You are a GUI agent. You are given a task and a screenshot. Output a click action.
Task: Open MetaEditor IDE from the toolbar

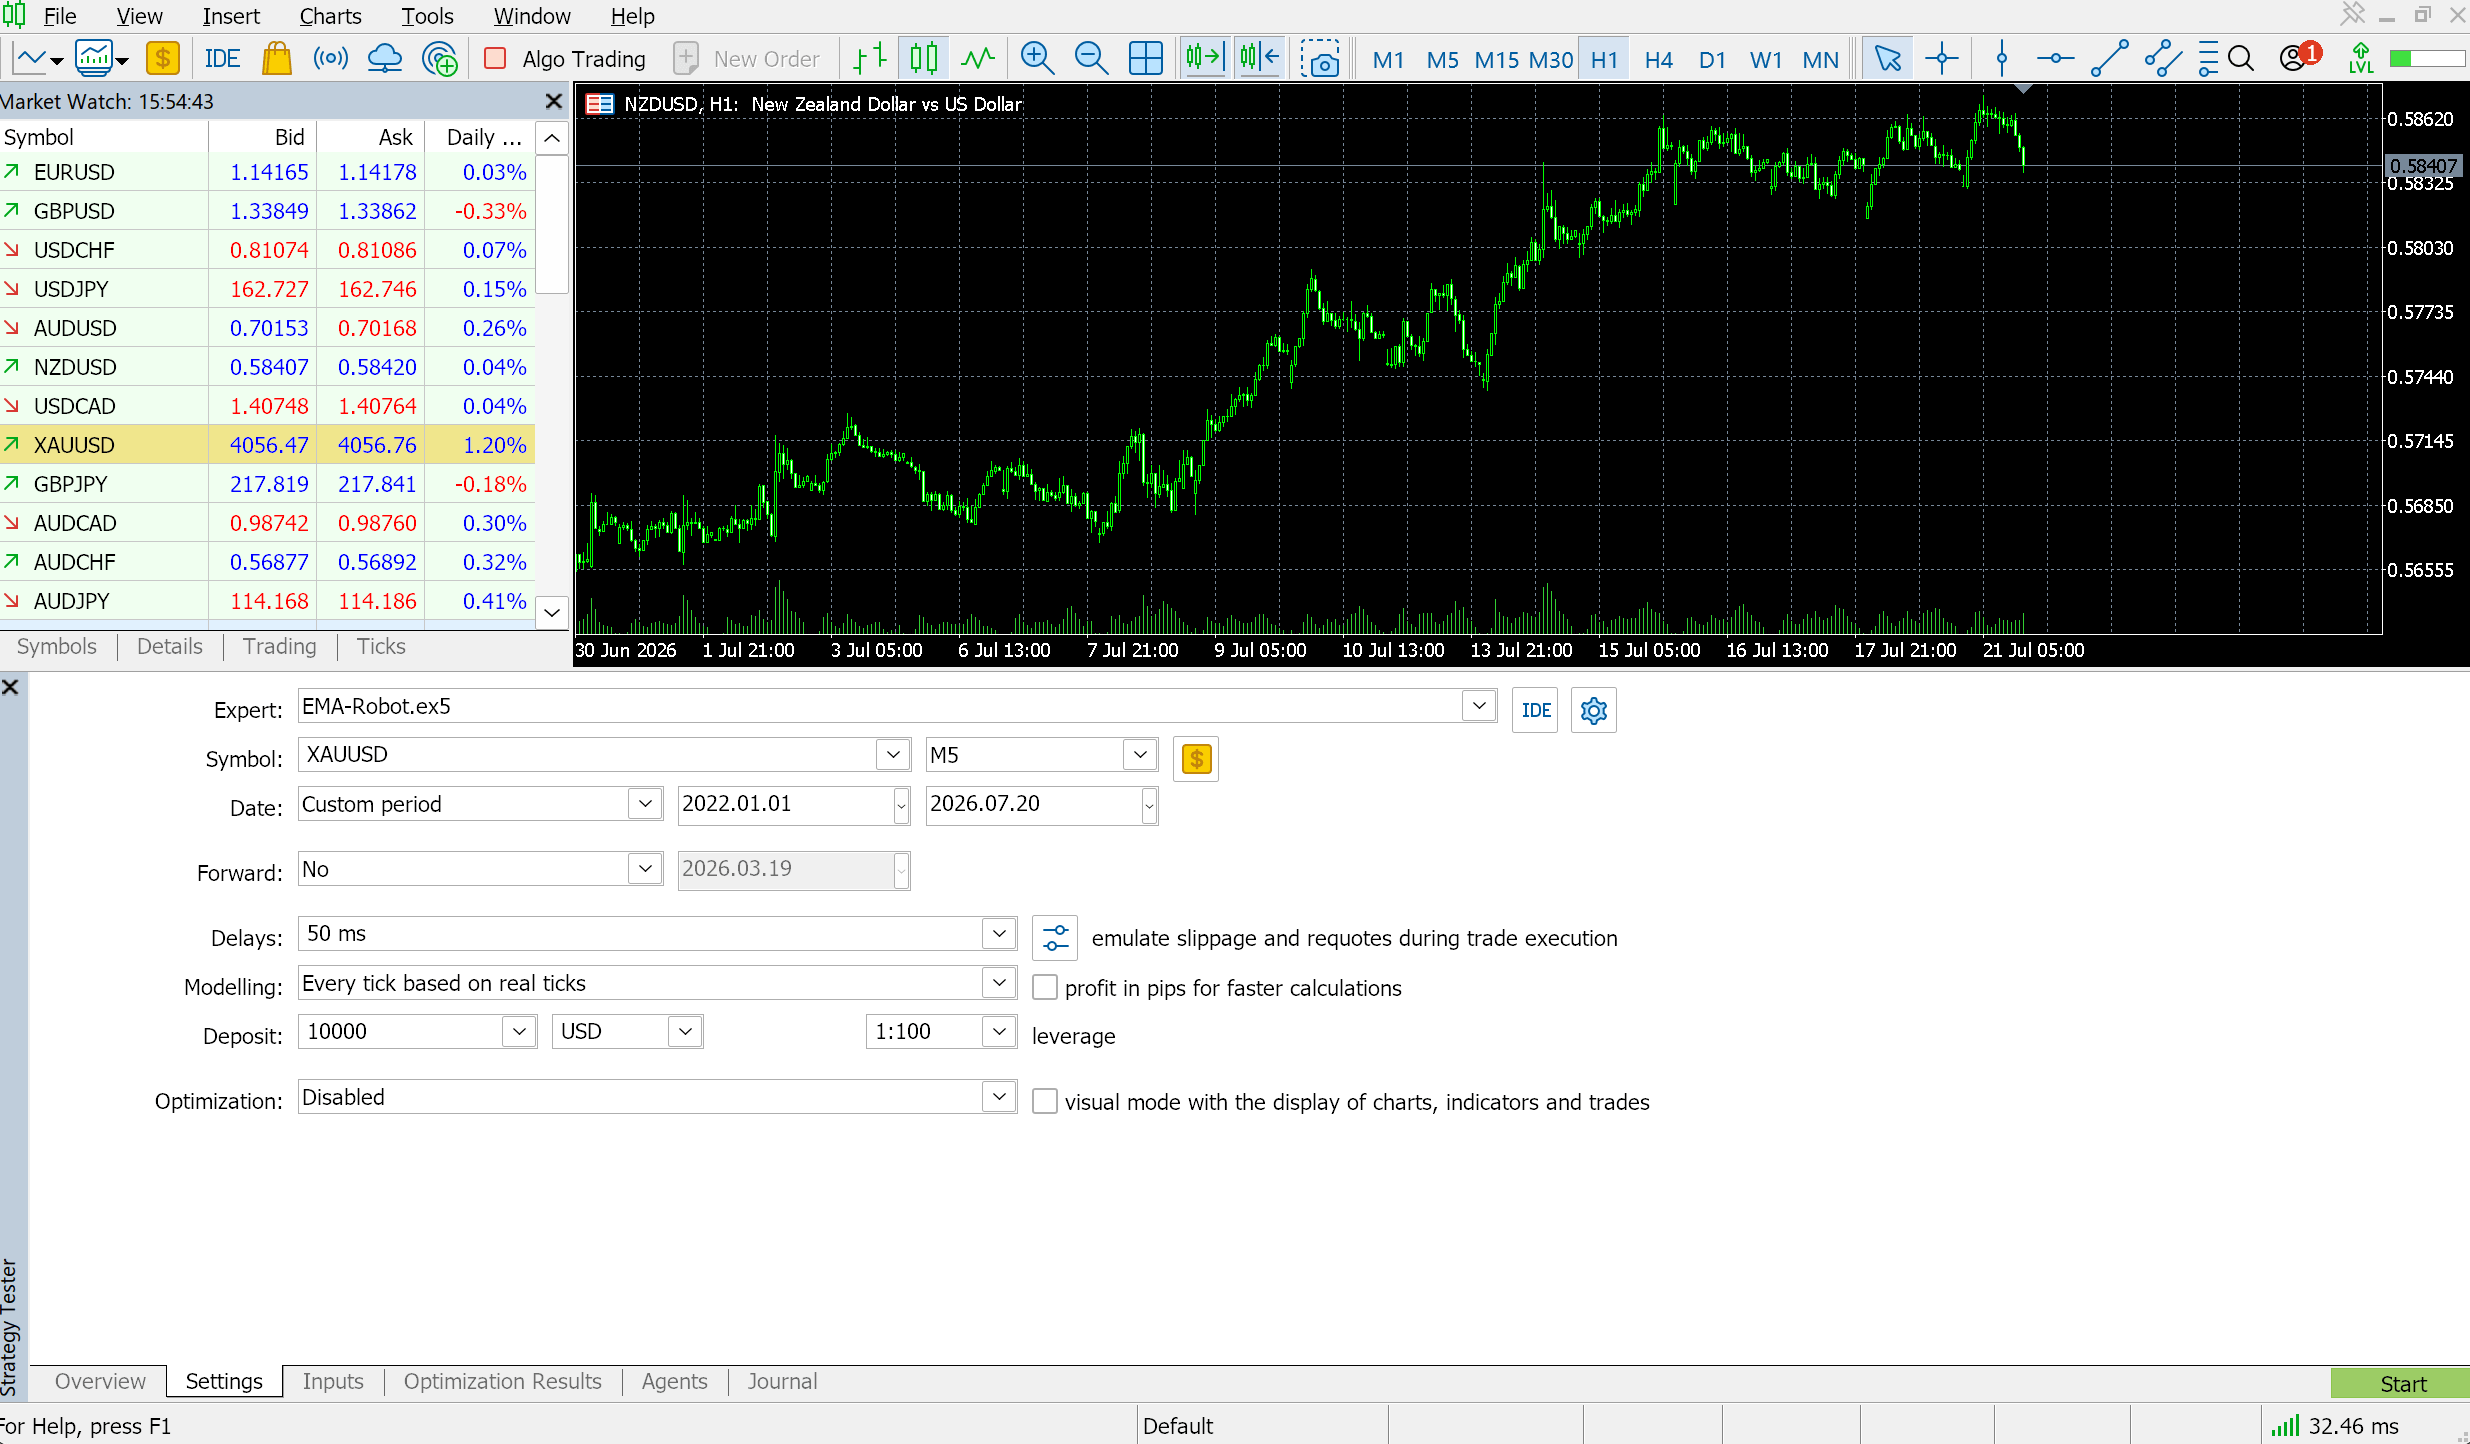222,59
